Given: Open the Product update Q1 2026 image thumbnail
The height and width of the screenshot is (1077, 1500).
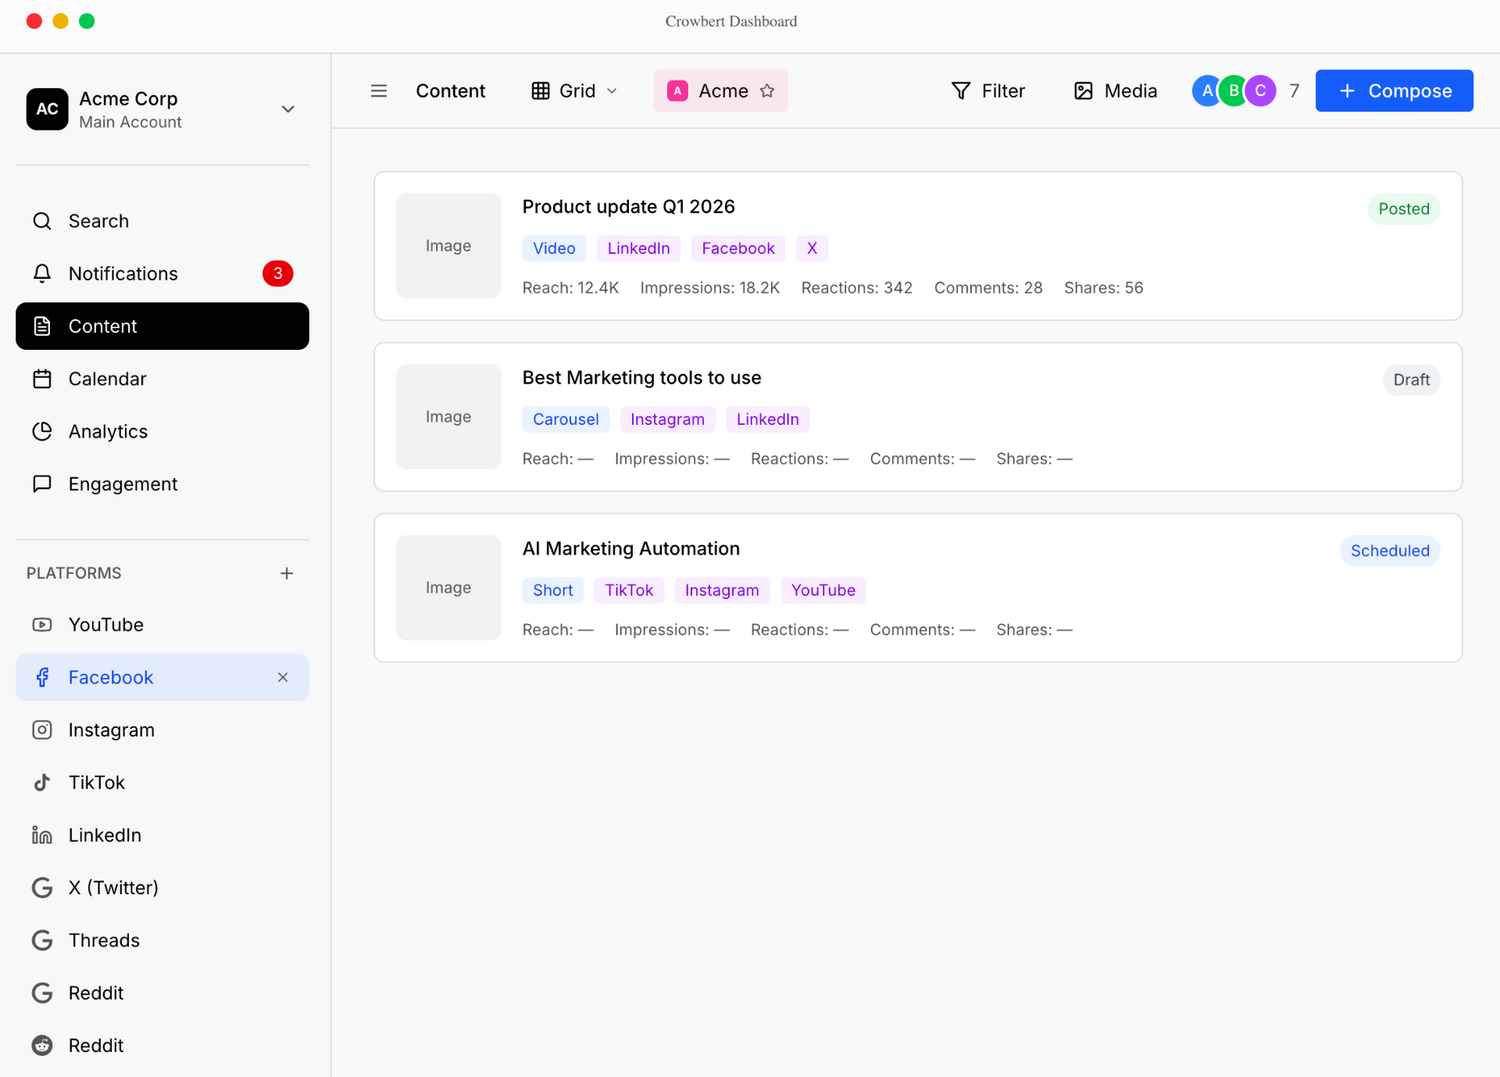Looking at the screenshot, I should pos(448,246).
